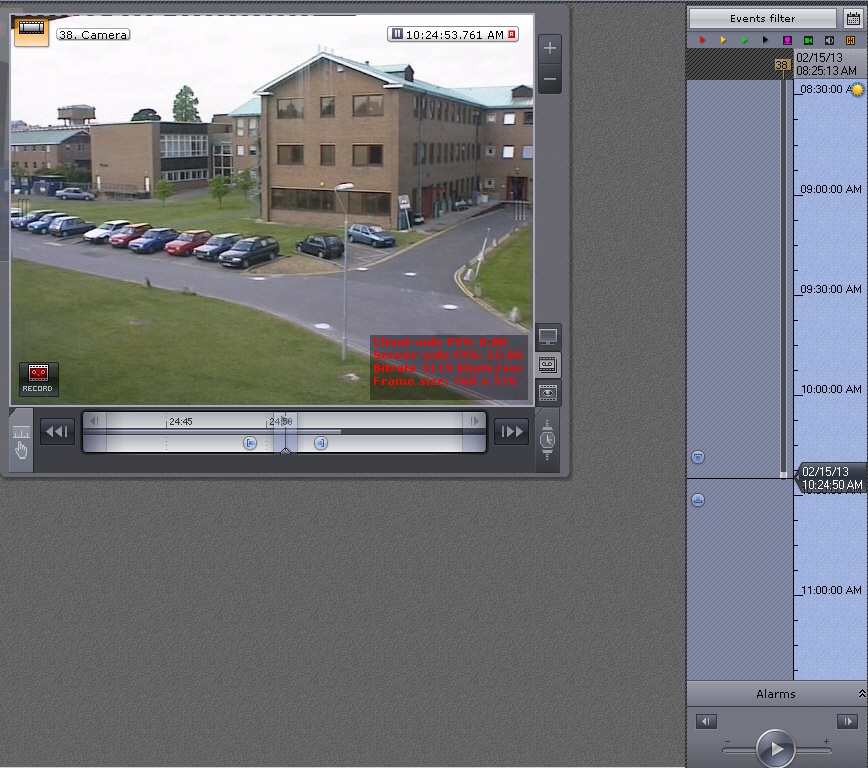Zoom out with the minus button

click(550, 79)
